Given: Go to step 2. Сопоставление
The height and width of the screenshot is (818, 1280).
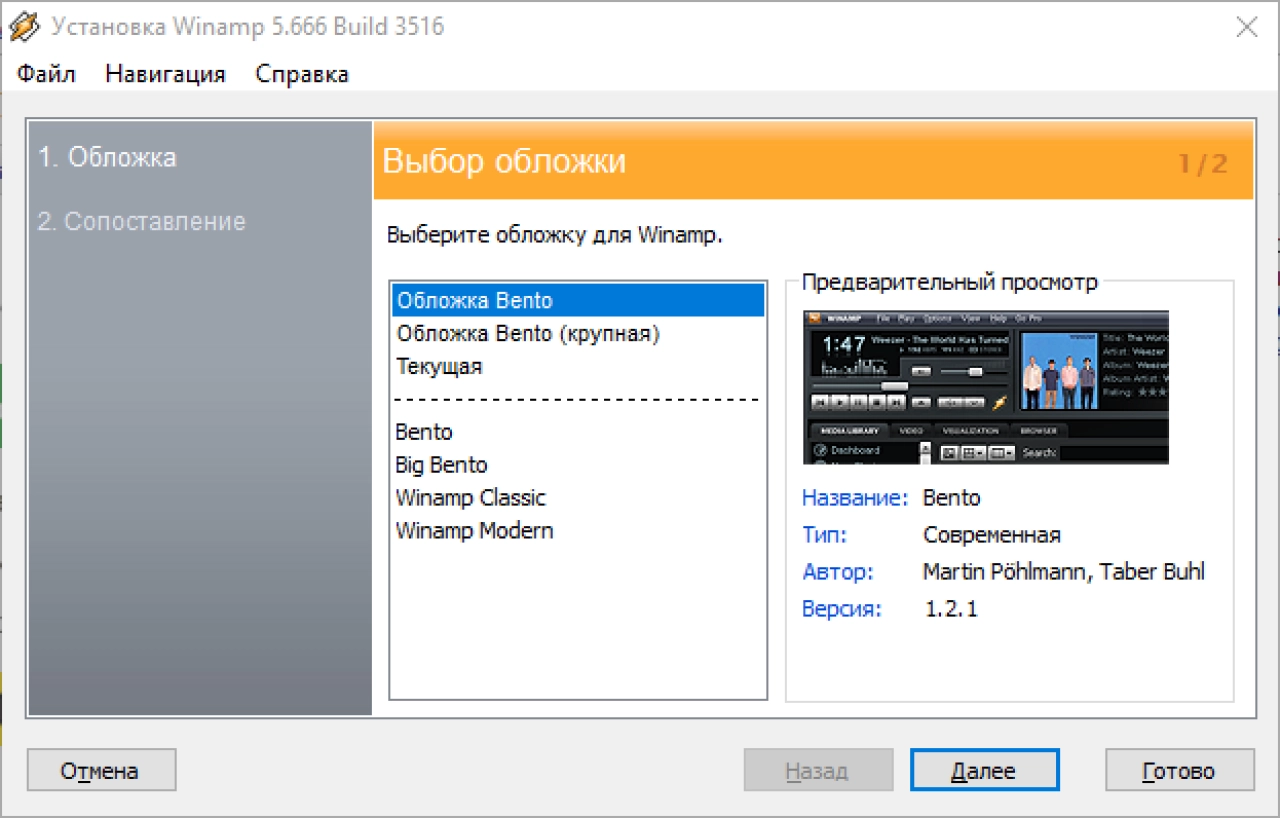Looking at the screenshot, I should tap(141, 221).
